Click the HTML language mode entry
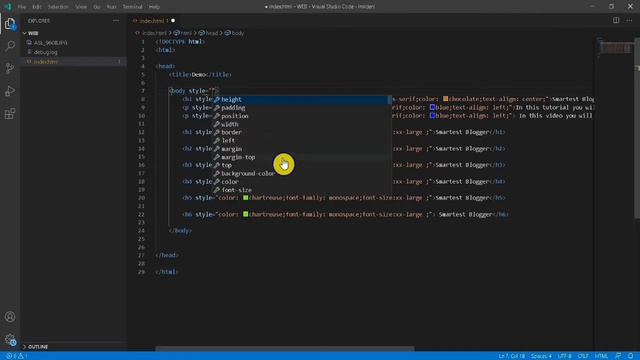This screenshot has width=640, height=360. pyautogui.click(x=601, y=356)
